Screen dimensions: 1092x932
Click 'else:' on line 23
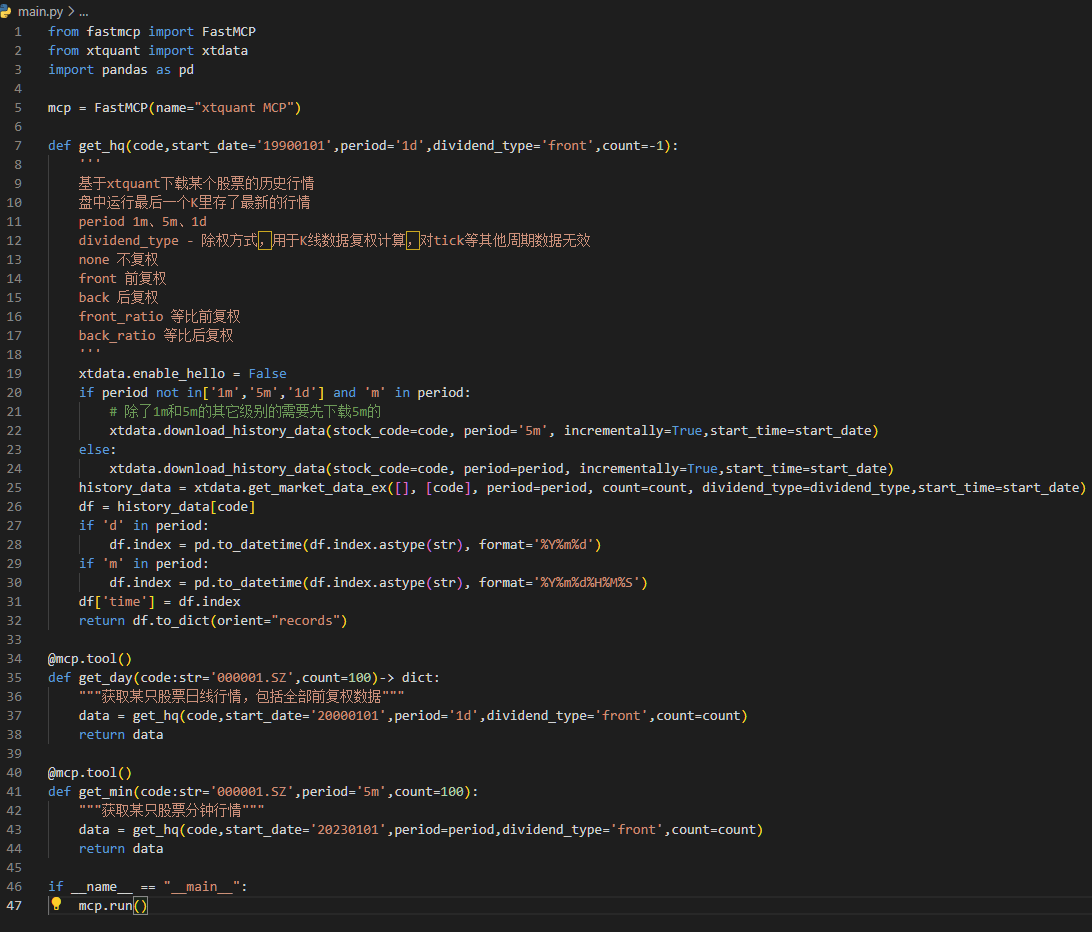(x=98, y=449)
